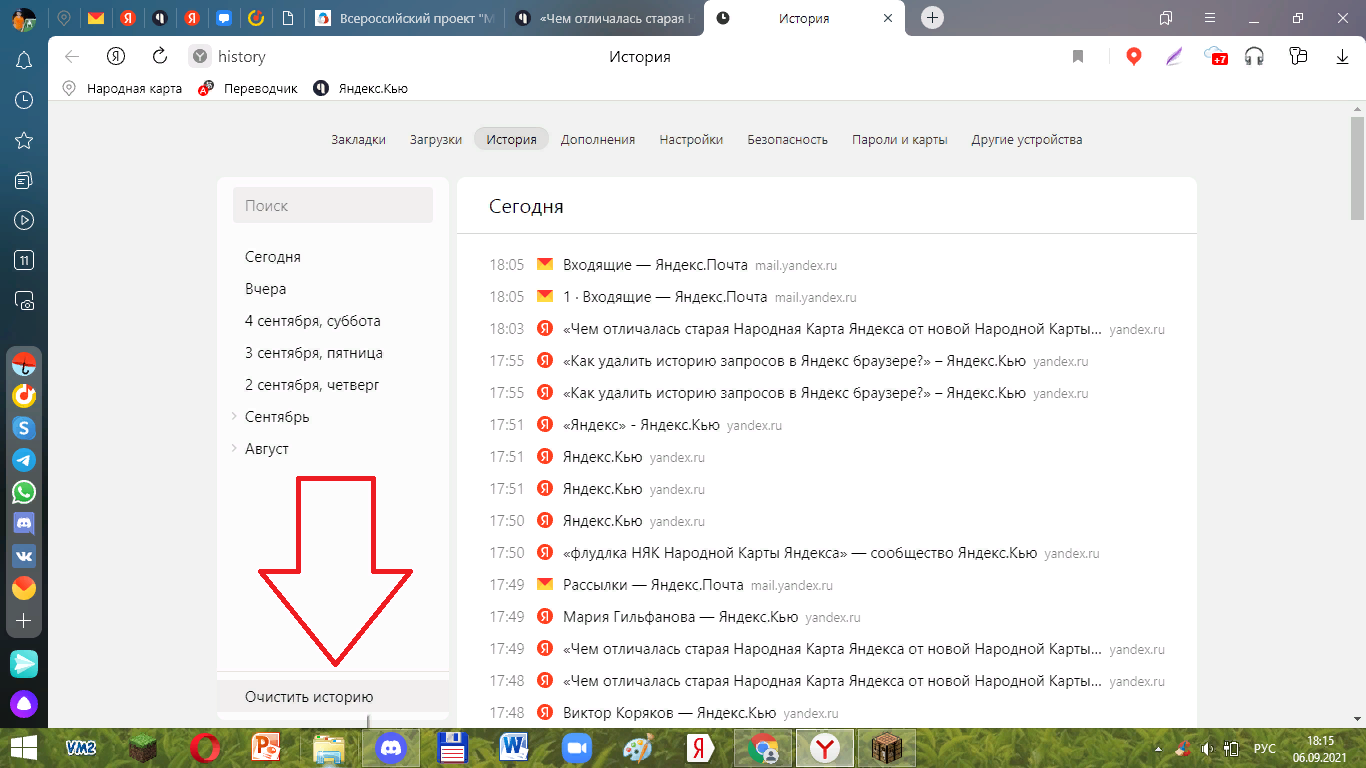Viewport: 1366px width, 768px height.
Task: Open Народная карта bookmark
Action: [x=122, y=88]
